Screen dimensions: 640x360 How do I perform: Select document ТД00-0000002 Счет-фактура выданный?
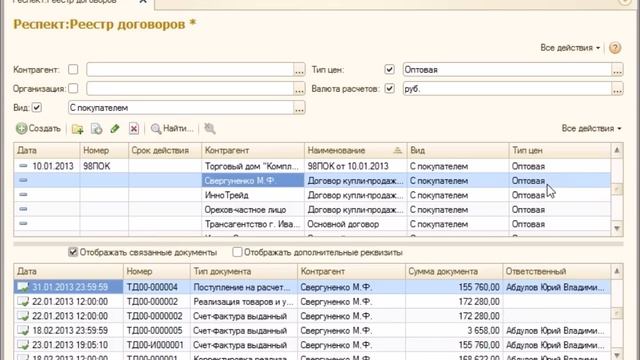click(312, 316)
